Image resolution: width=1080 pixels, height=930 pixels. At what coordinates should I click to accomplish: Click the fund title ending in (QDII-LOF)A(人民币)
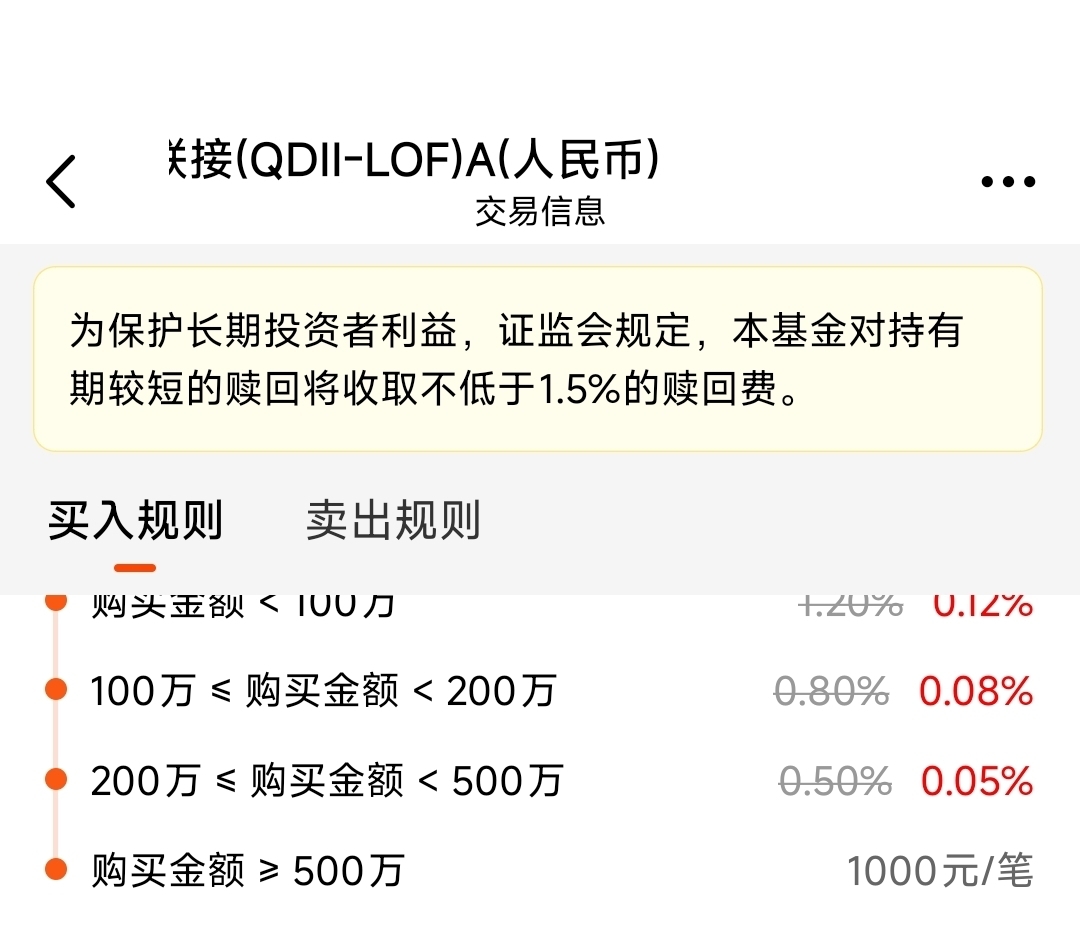[415, 161]
